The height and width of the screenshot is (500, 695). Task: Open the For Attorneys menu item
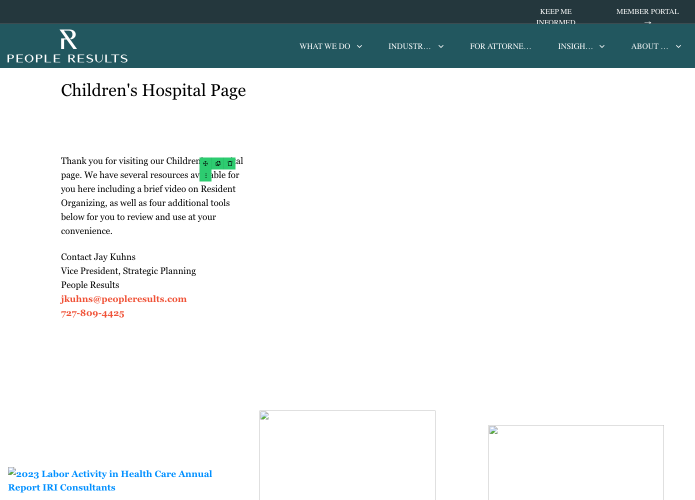pyautogui.click(x=501, y=46)
